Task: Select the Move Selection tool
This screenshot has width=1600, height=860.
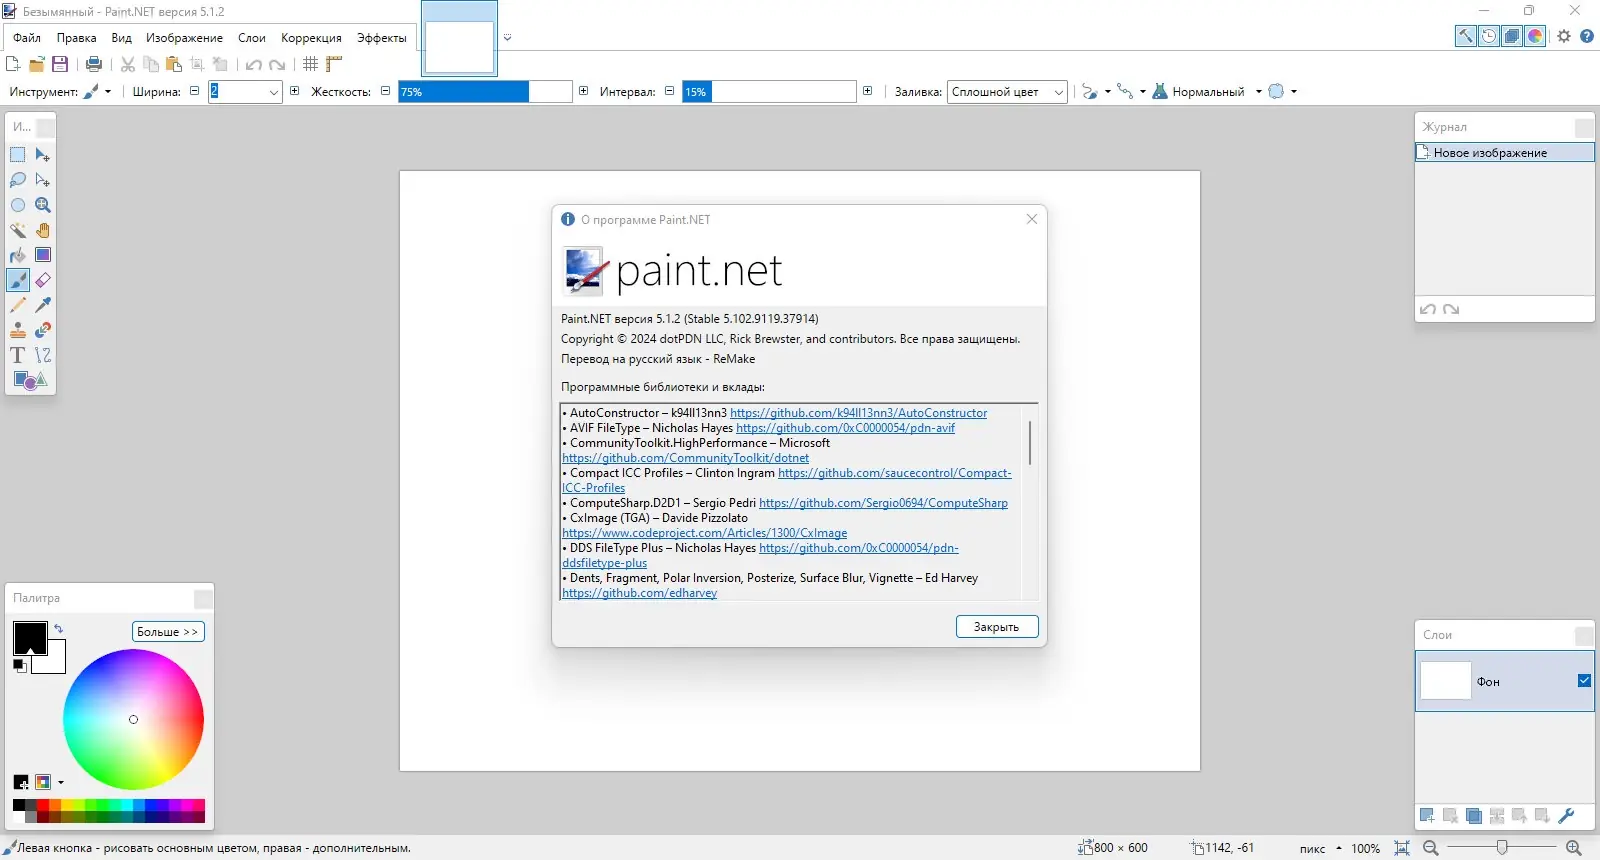Action: tap(43, 180)
